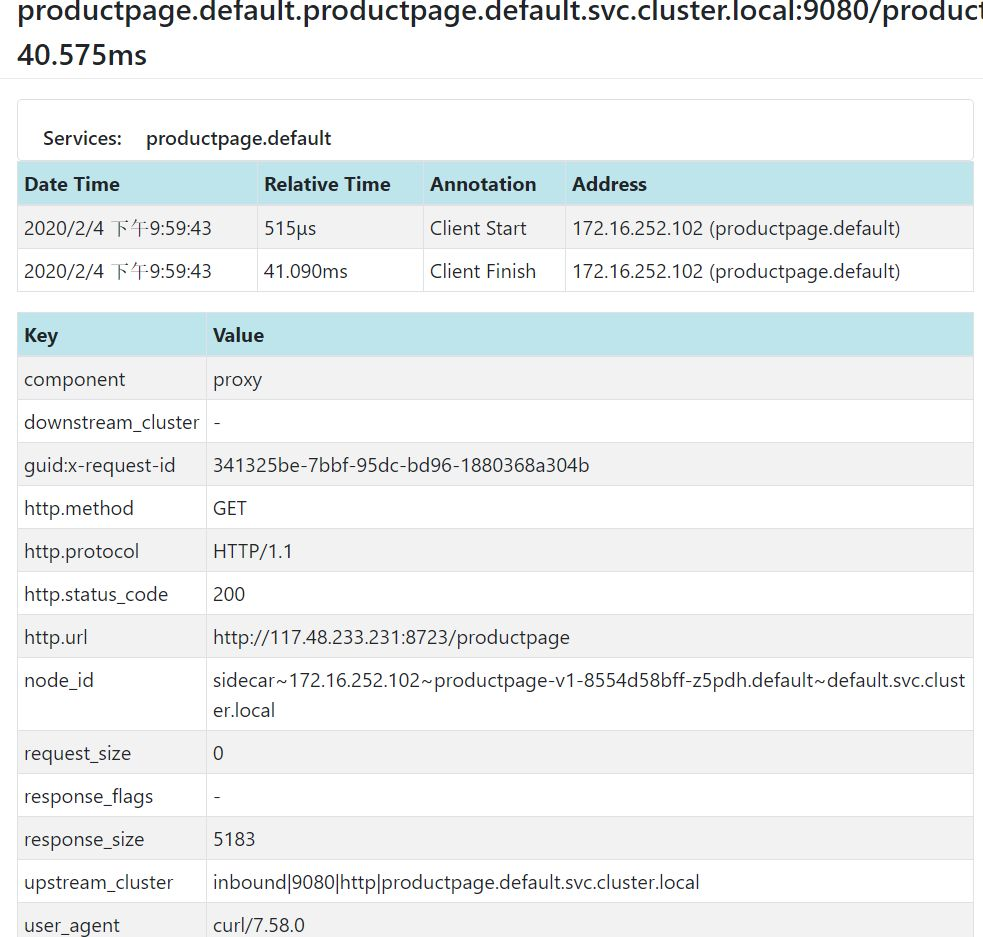Viewport: 983px width, 937px height.
Task: Click the Key column header
Action: [x=41, y=335]
